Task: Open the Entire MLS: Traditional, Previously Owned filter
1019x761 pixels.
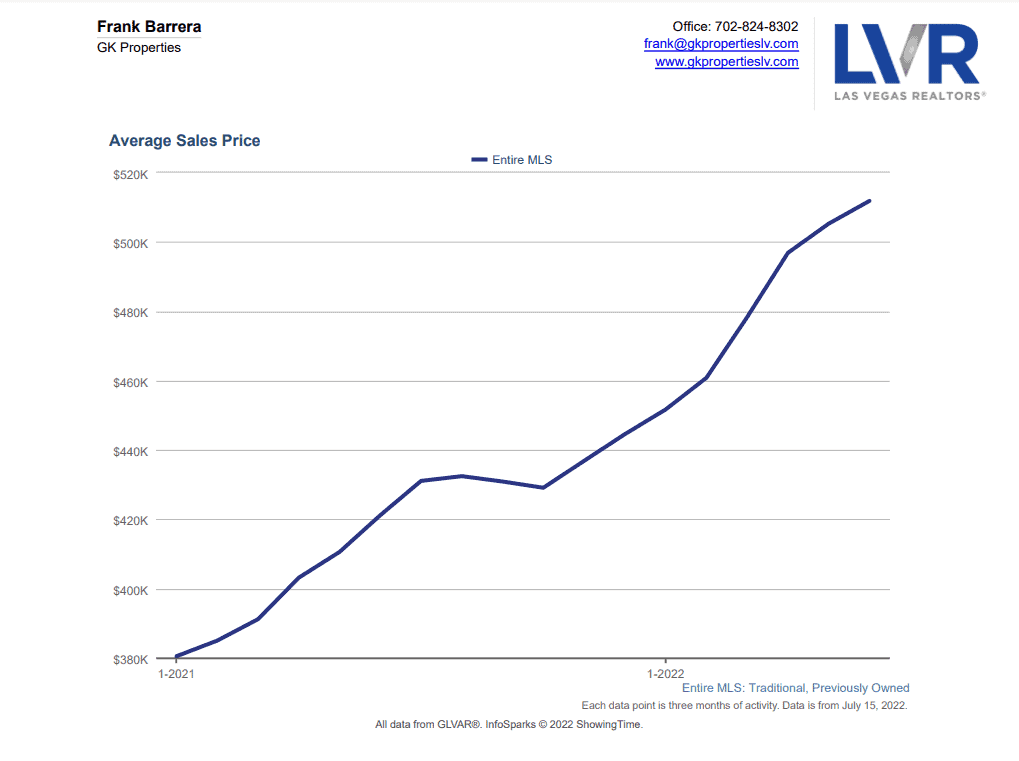Action: click(x=795, y=688)
